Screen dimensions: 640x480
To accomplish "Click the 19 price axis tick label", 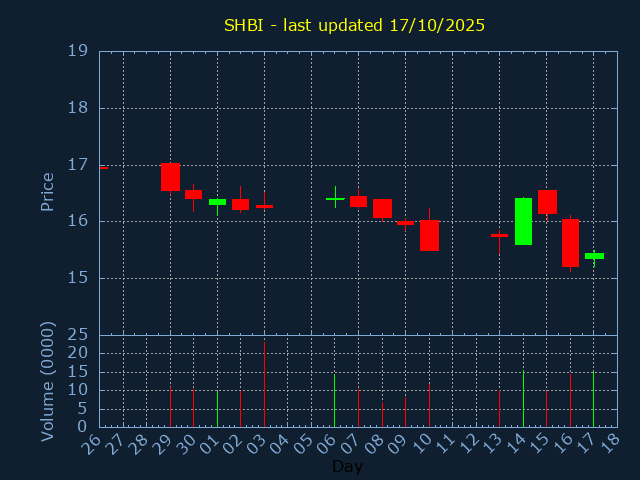I will click(x=78, y=51).
